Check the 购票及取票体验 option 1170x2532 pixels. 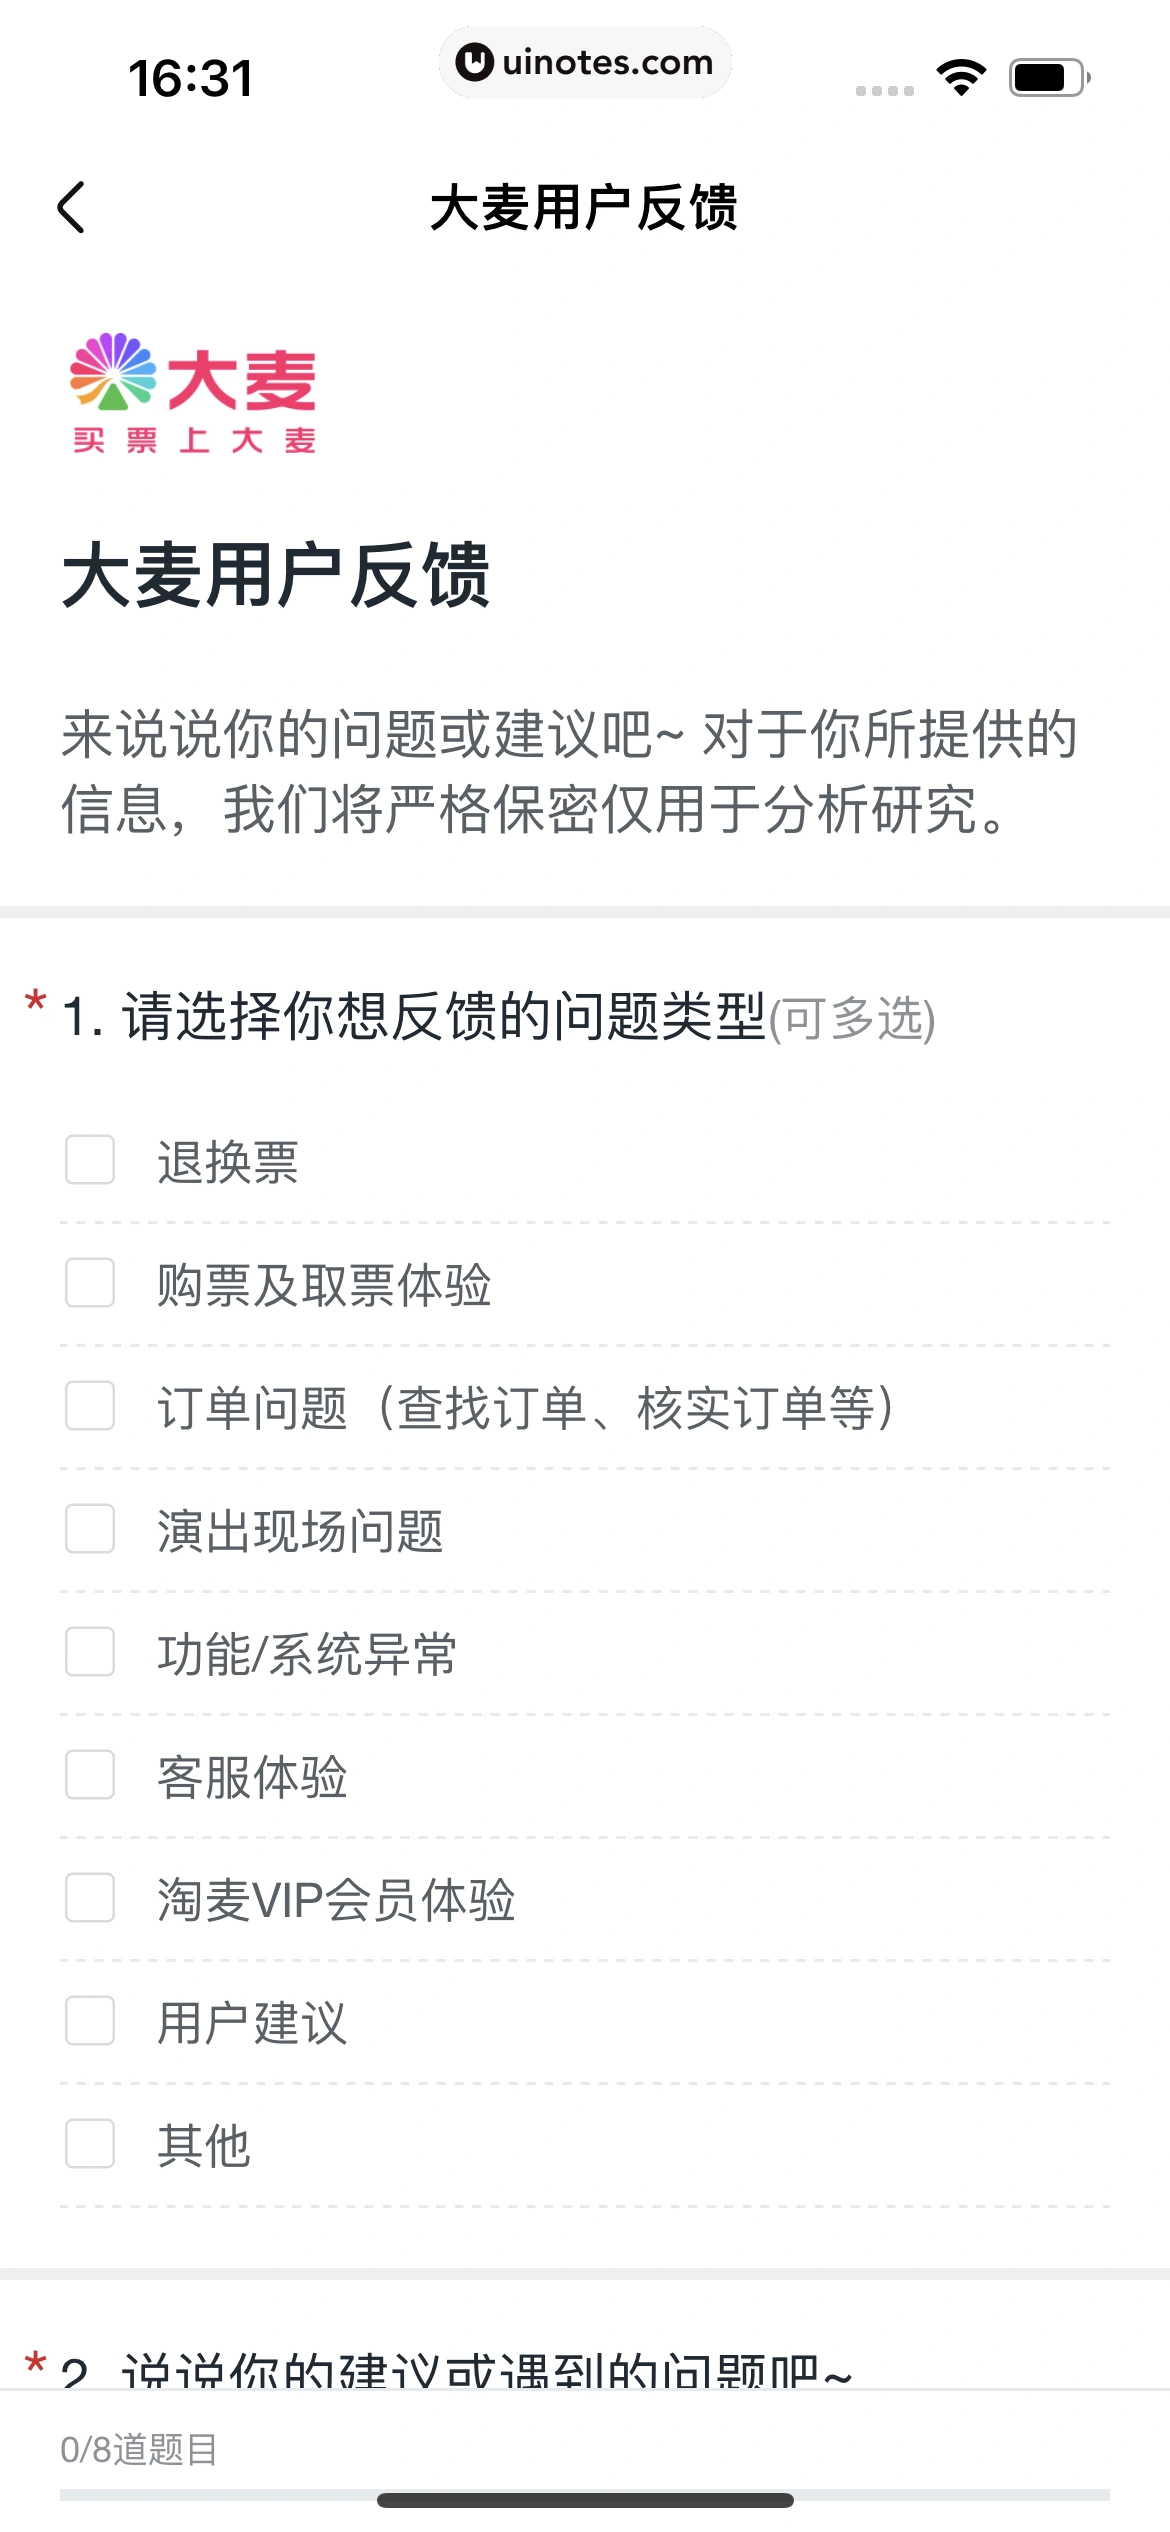click(90, 1283)
